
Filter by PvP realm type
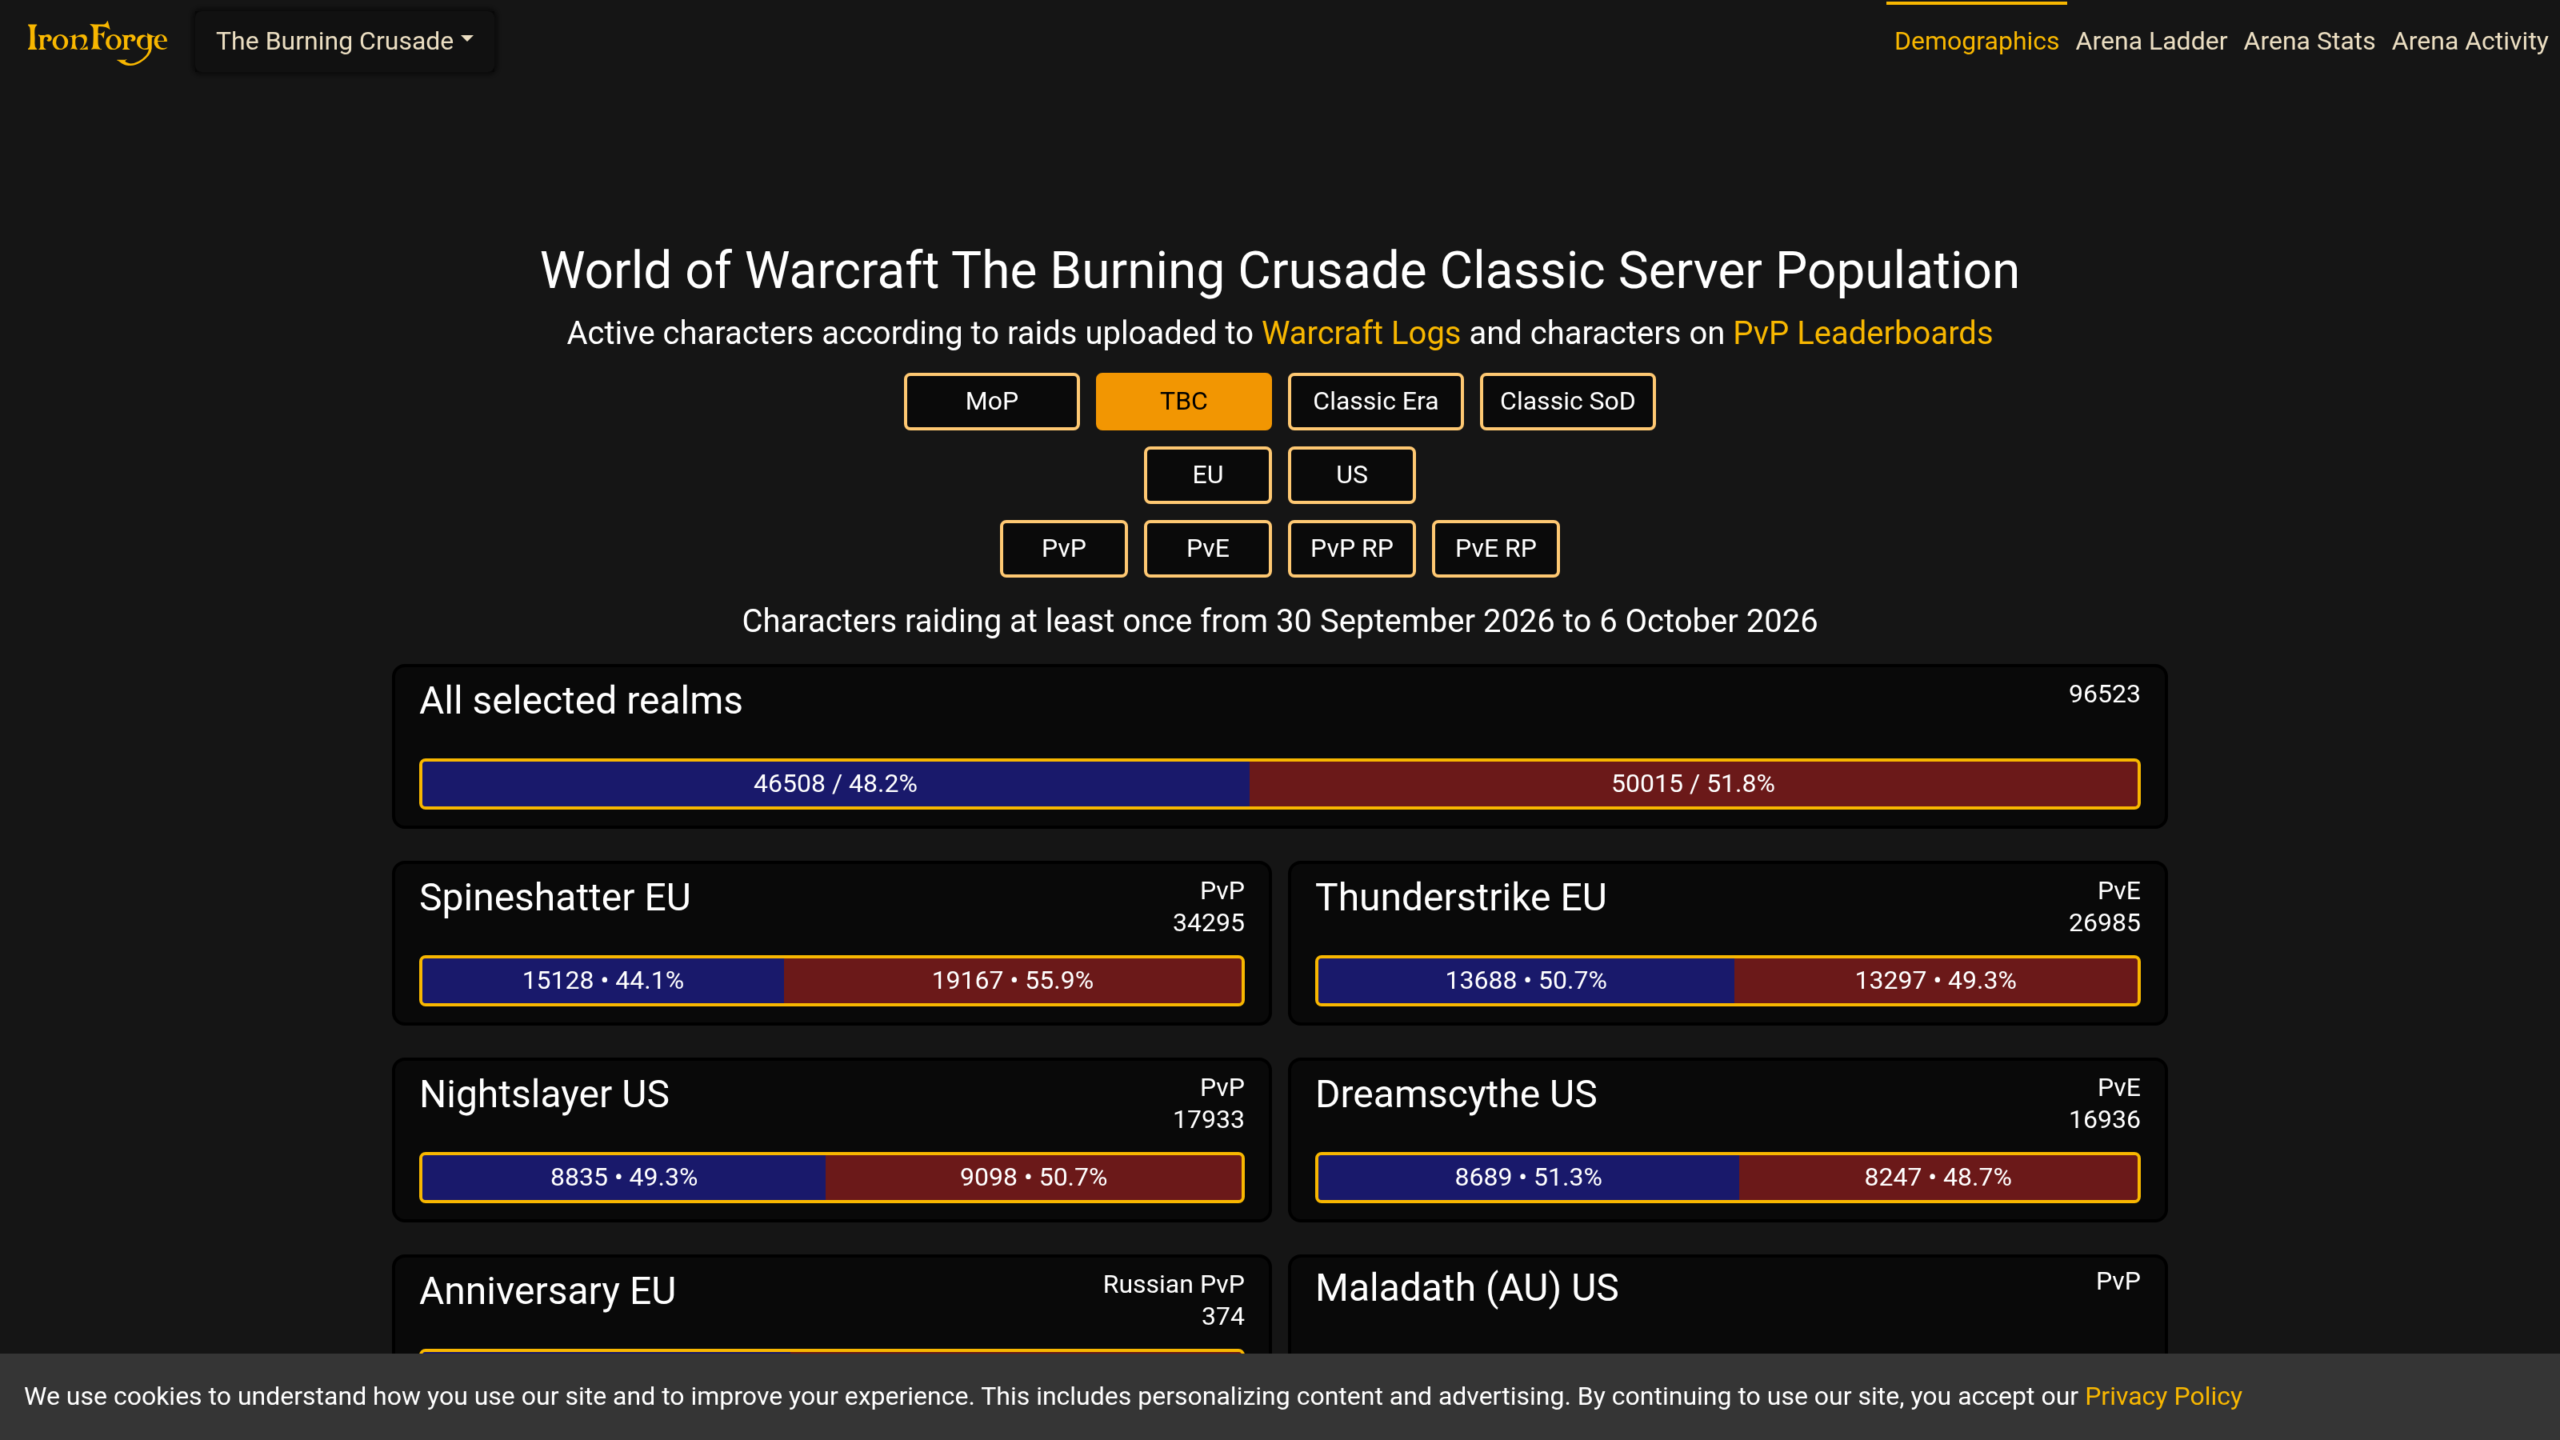point(1063,548)
